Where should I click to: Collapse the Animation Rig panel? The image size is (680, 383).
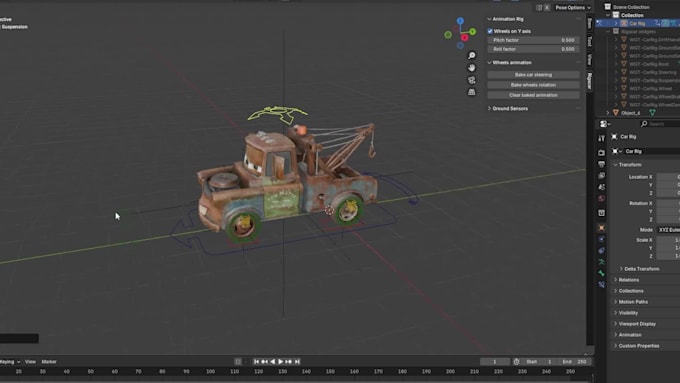pos(490,19)
